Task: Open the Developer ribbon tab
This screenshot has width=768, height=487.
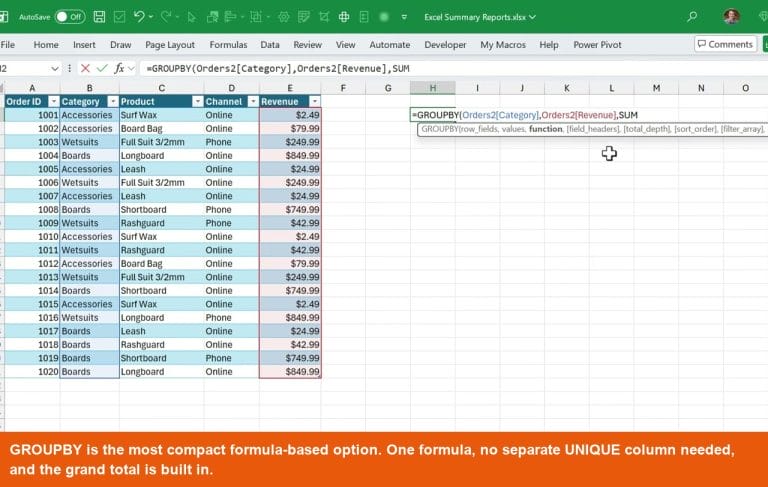Action: [x=445, y=45]
